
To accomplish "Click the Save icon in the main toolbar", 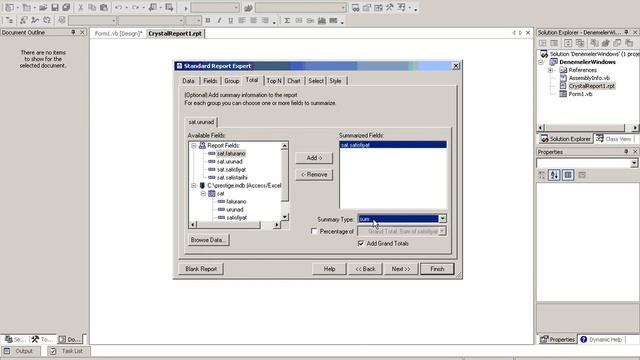I will point(55,7).
